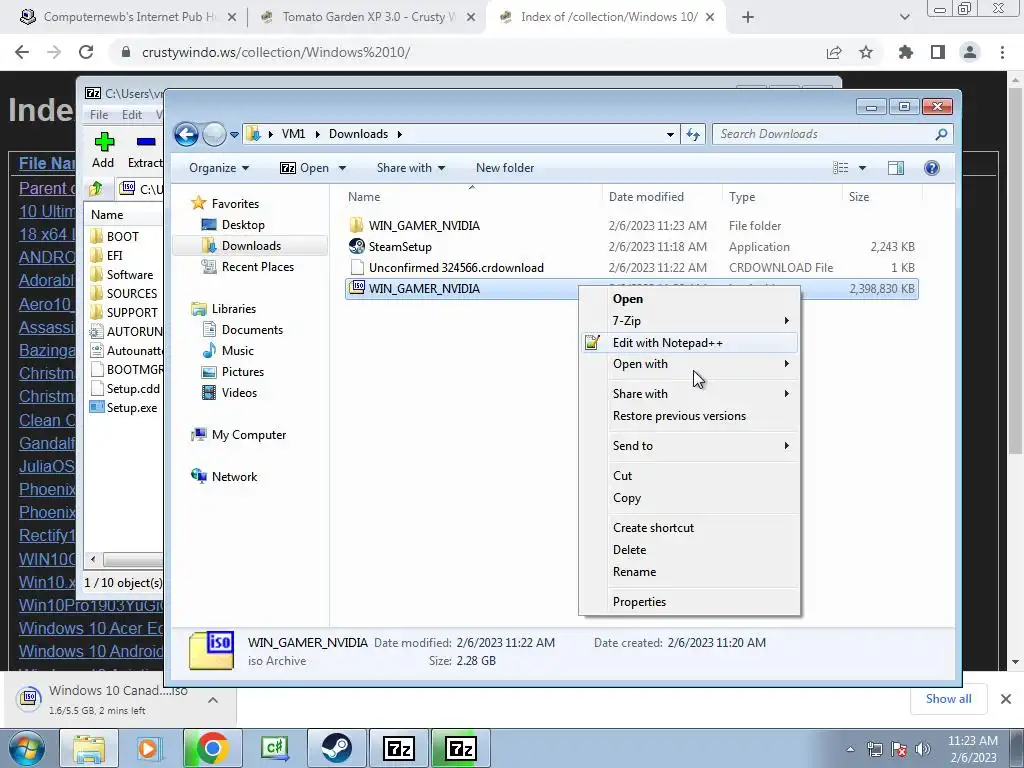
Task: Open the download item options chevron
Action: pyautogui.click(x=213, y=700)
